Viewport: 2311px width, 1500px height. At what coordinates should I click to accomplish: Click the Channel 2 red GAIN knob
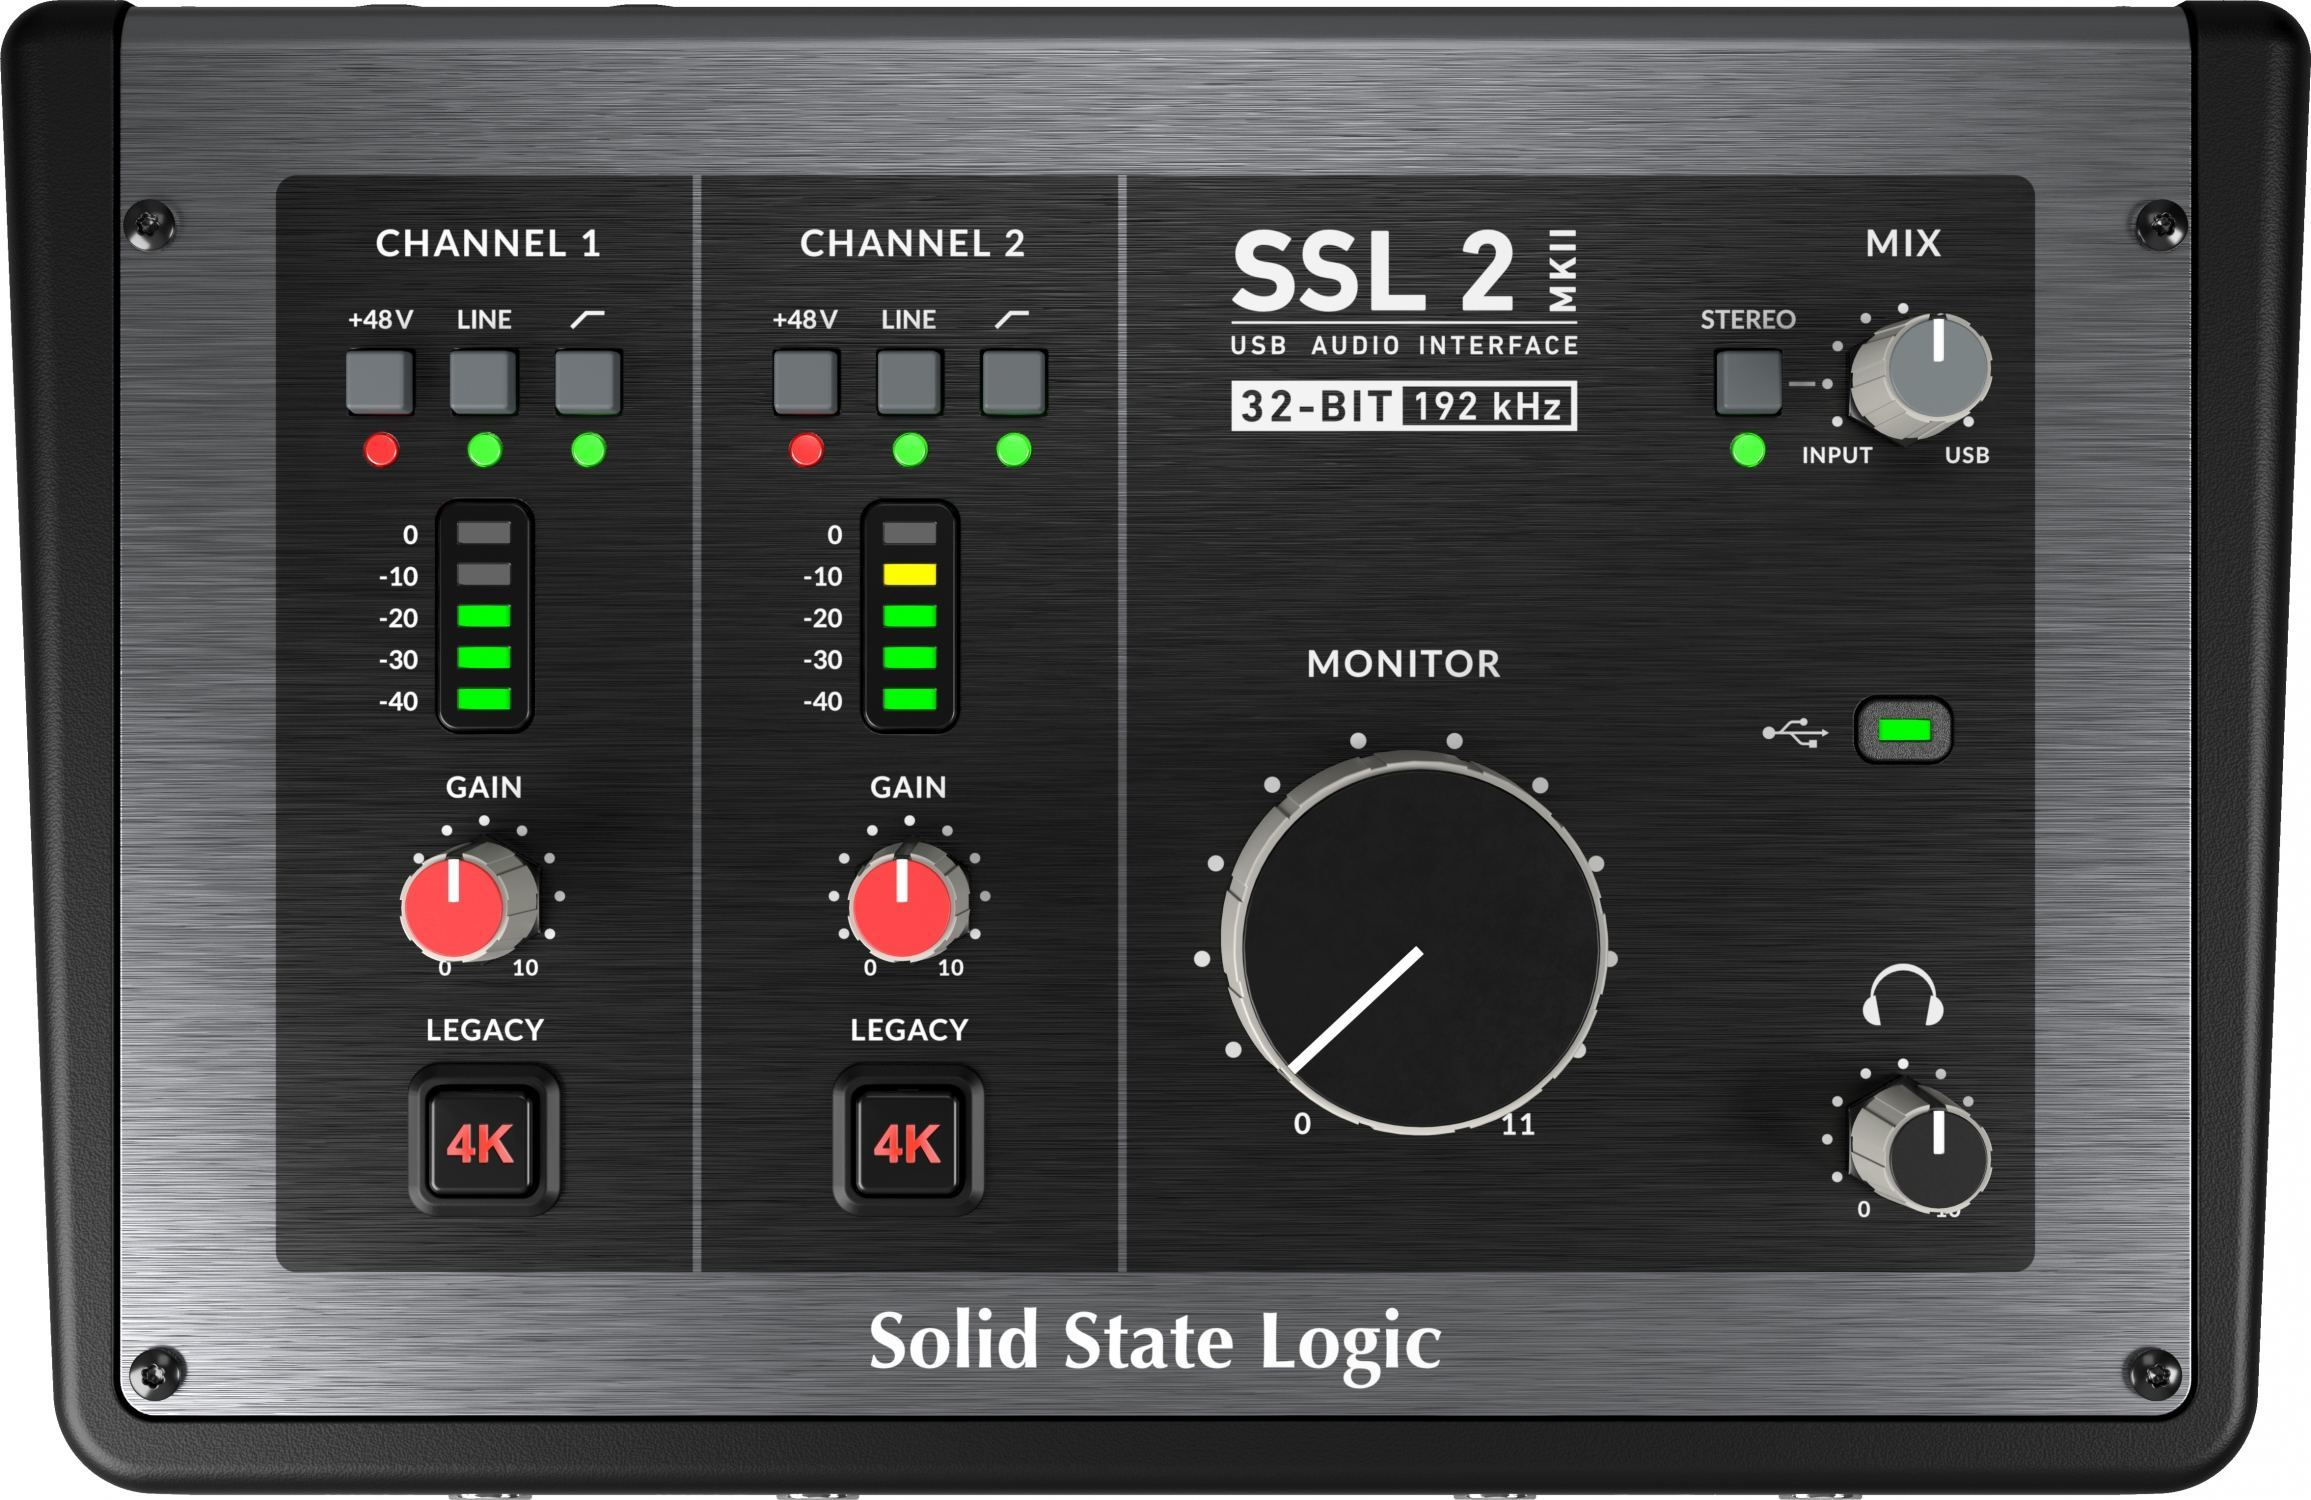tap(902, 907)
